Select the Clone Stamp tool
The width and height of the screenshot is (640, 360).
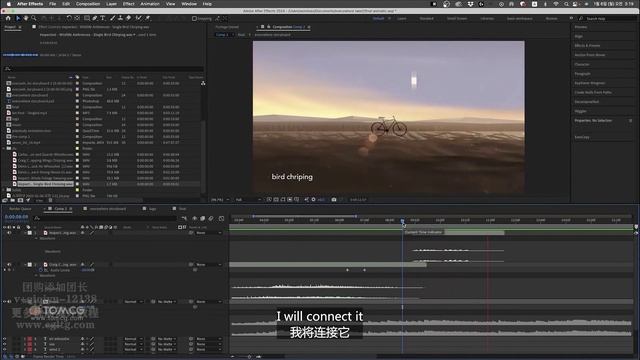tap(120, 18)
